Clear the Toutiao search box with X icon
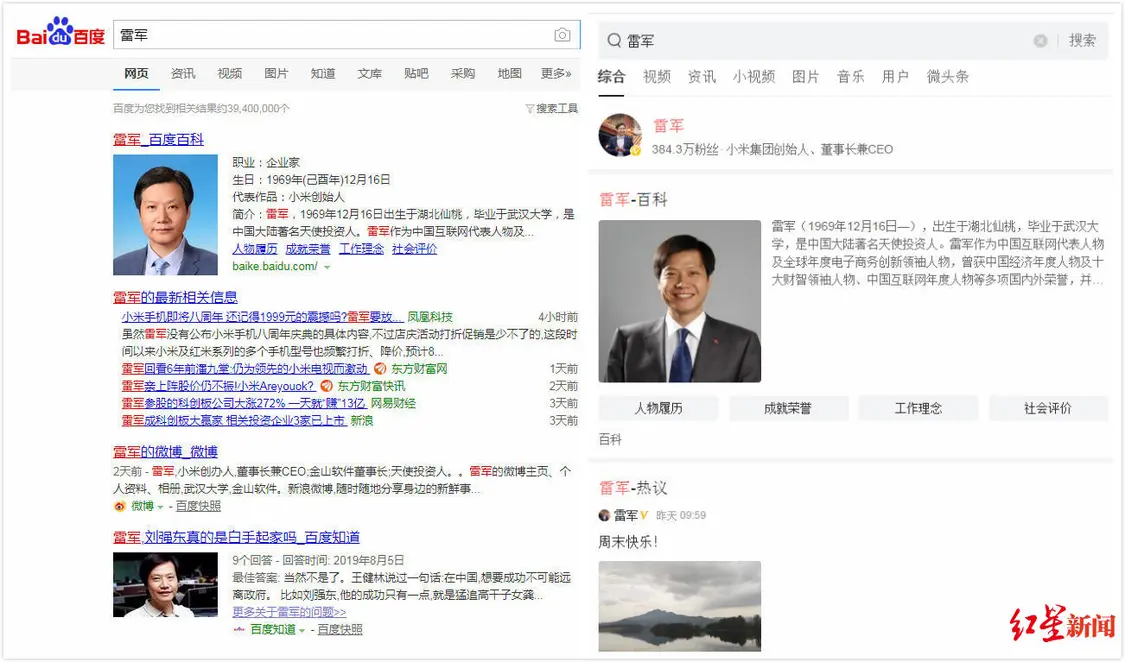The height and width of the screenshot is (662, 1125). (x=1040, y=41)
